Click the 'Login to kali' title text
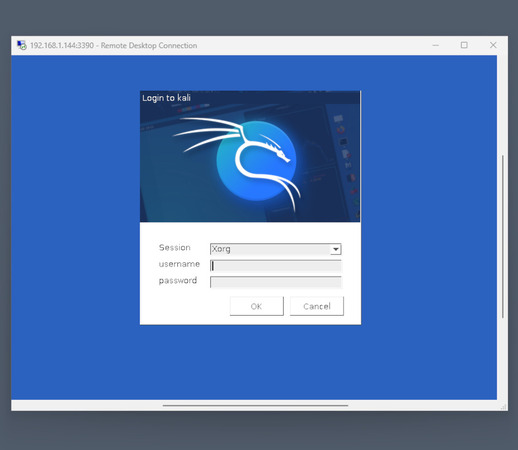Screen dimensions: 518x450 pyautogui.click(x=166, y=98)
